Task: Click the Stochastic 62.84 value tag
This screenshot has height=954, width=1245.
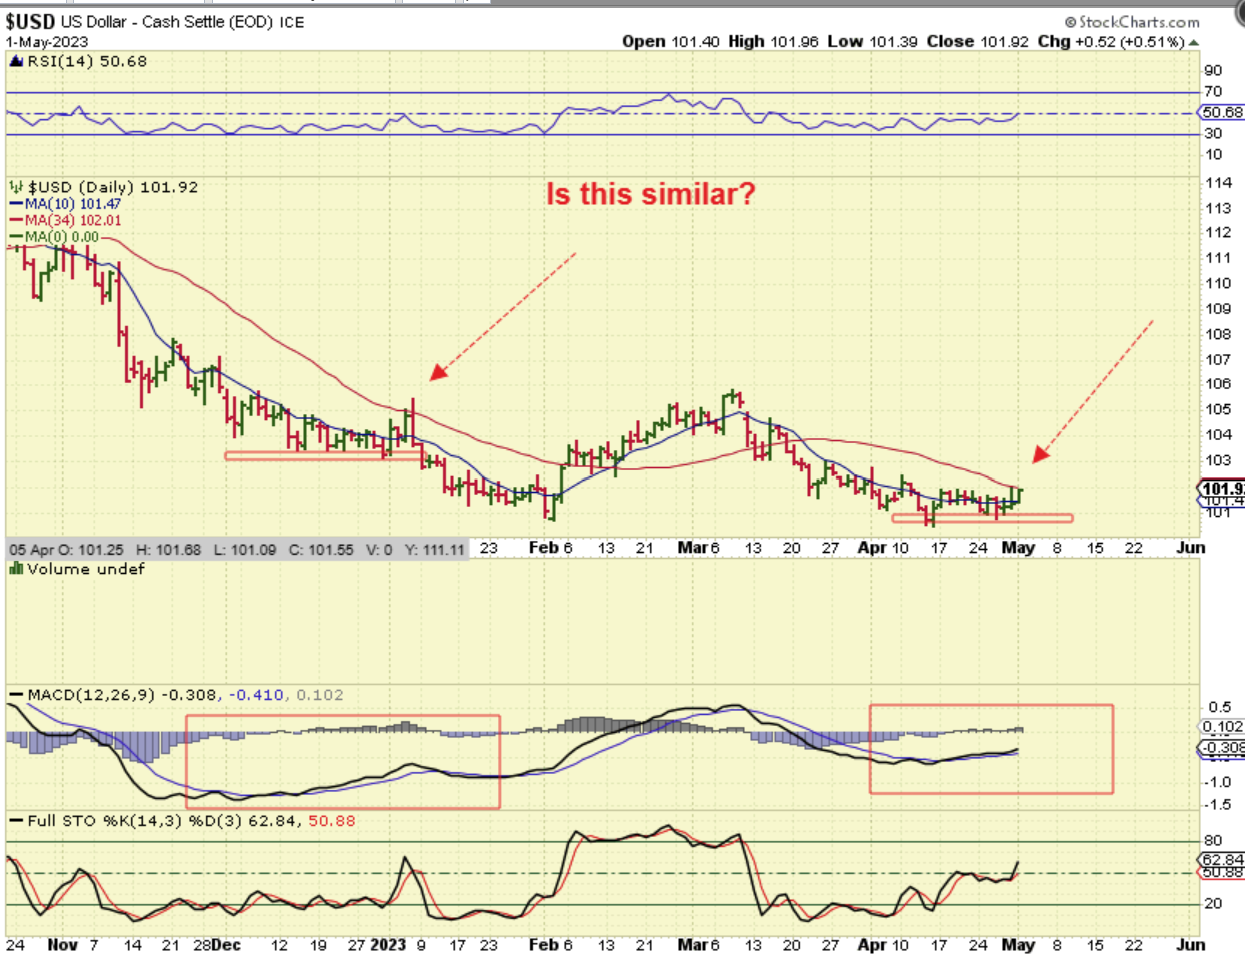Action: pyautogui.click(x=1221, y=859)
